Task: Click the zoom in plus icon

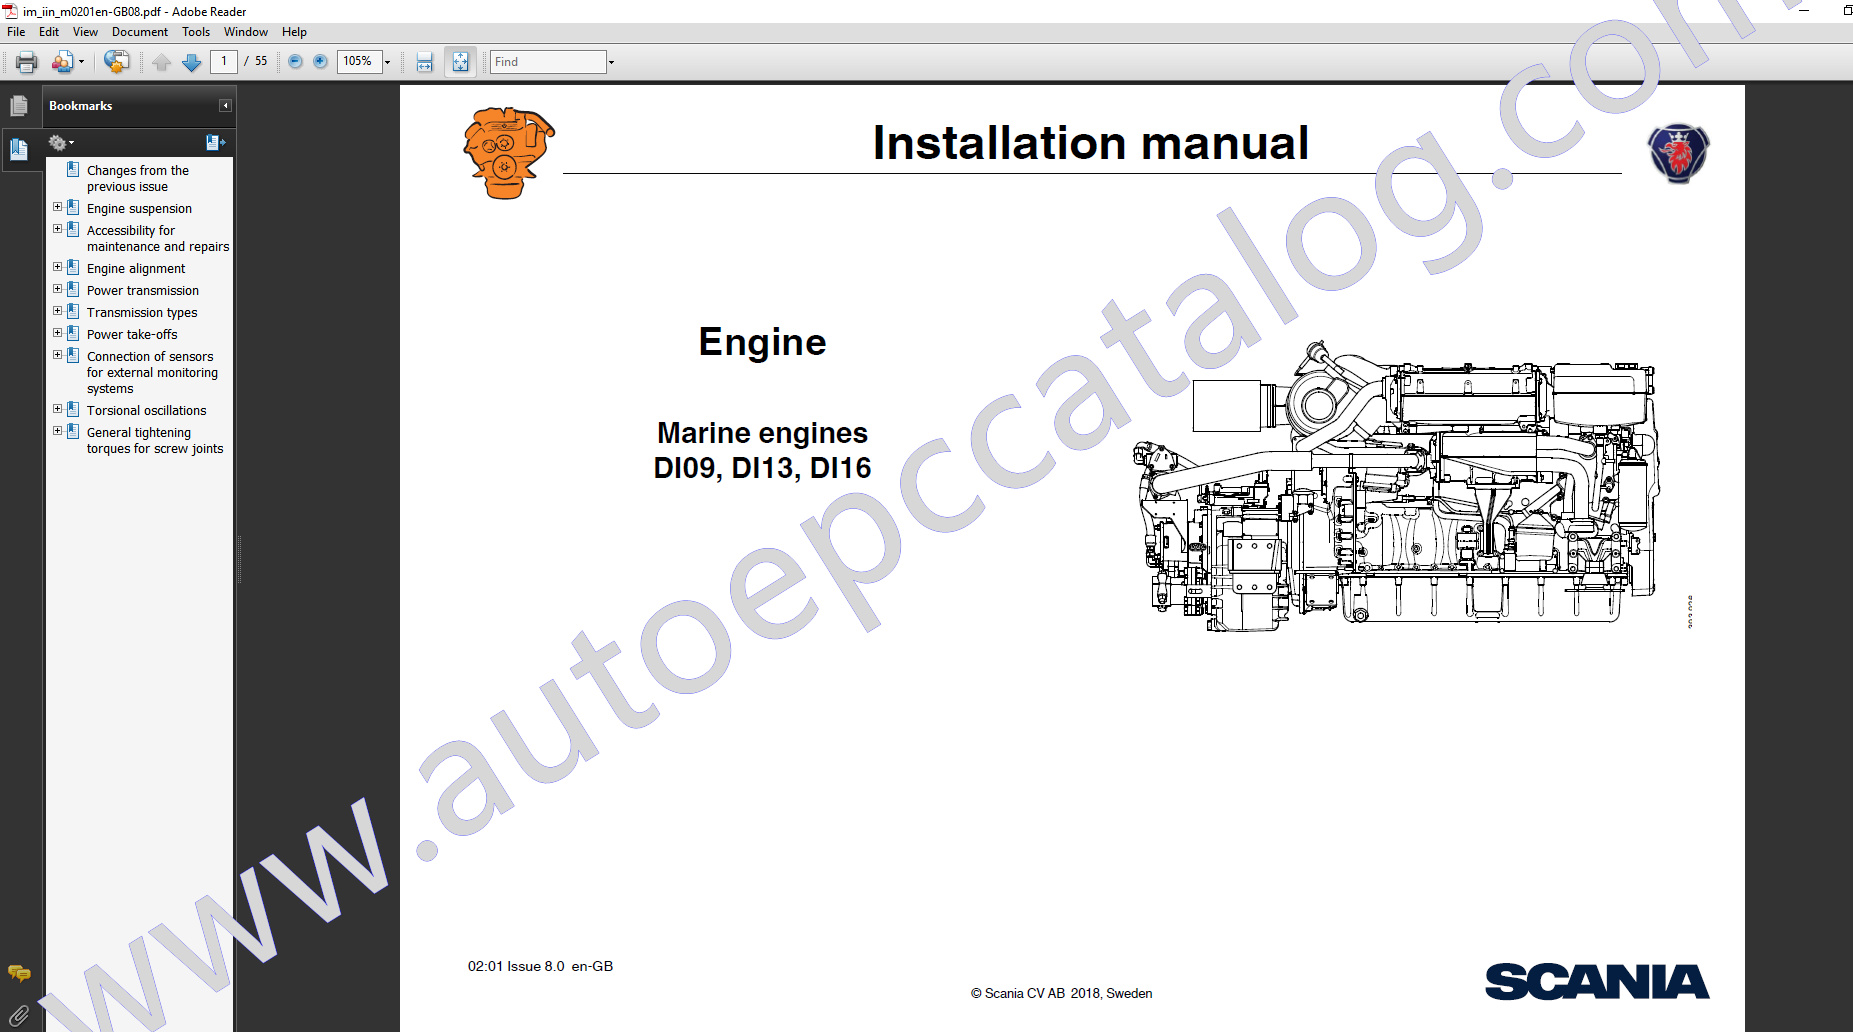Action: [320, 62]
